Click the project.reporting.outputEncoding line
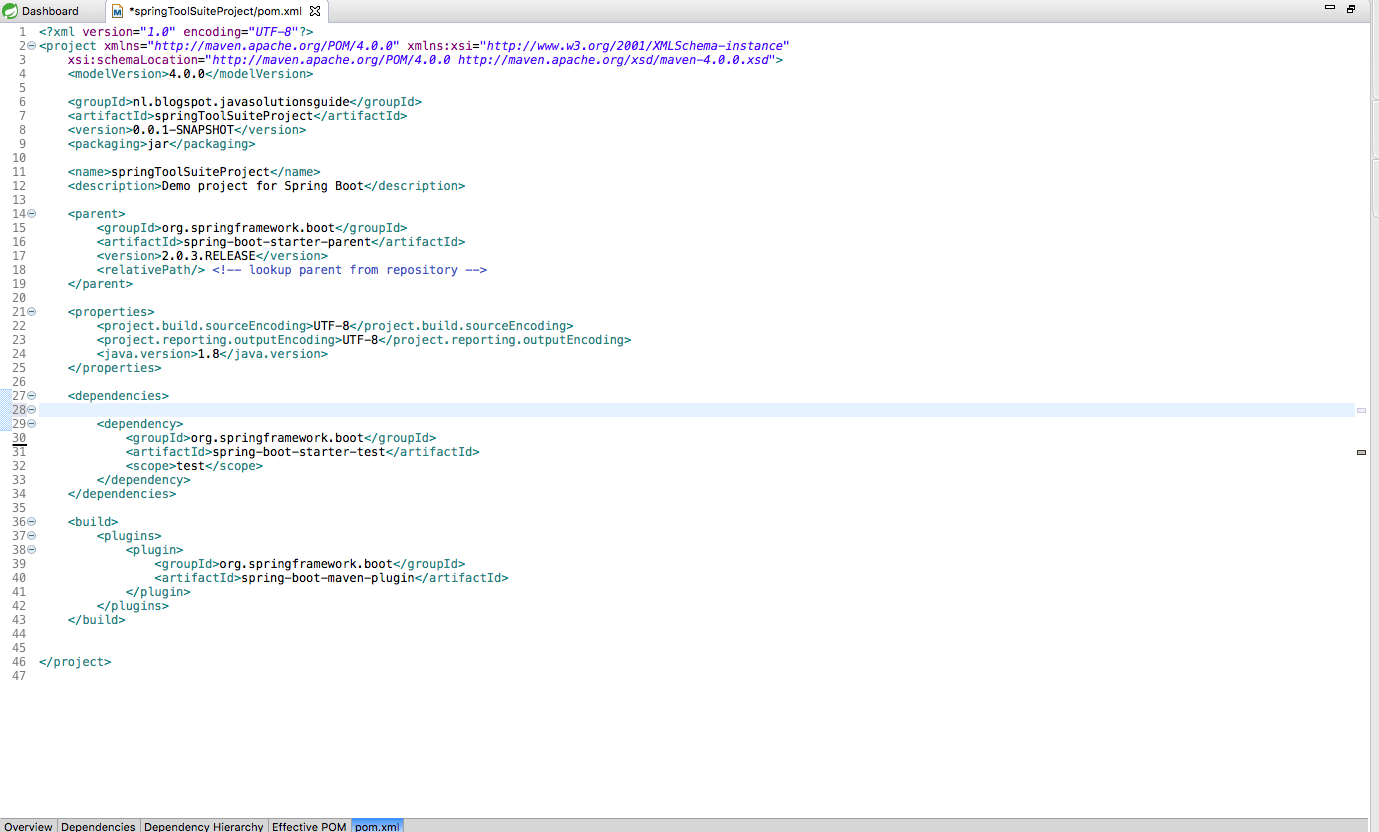 point(364,340)
